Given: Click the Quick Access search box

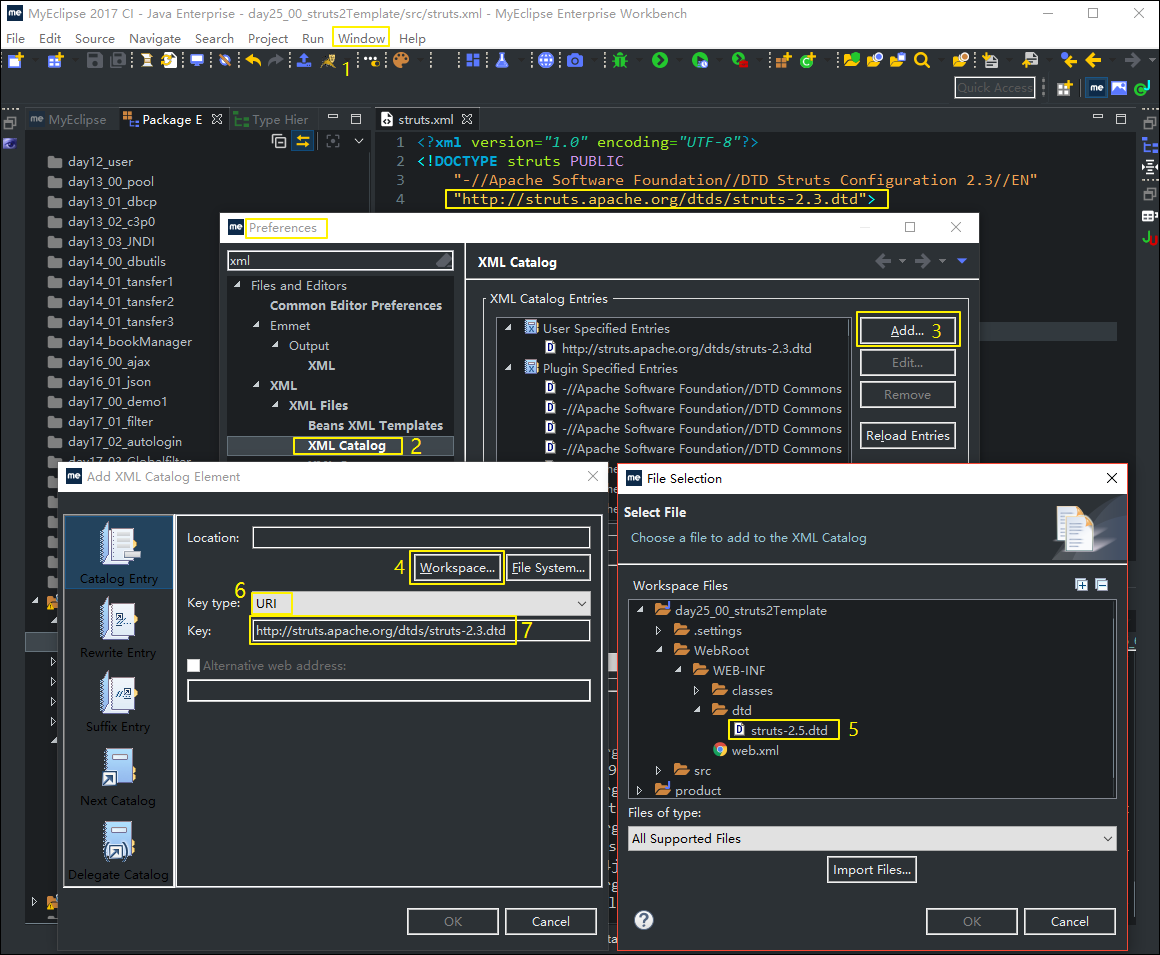Looking at the screenshot, I should click(994, 88).
